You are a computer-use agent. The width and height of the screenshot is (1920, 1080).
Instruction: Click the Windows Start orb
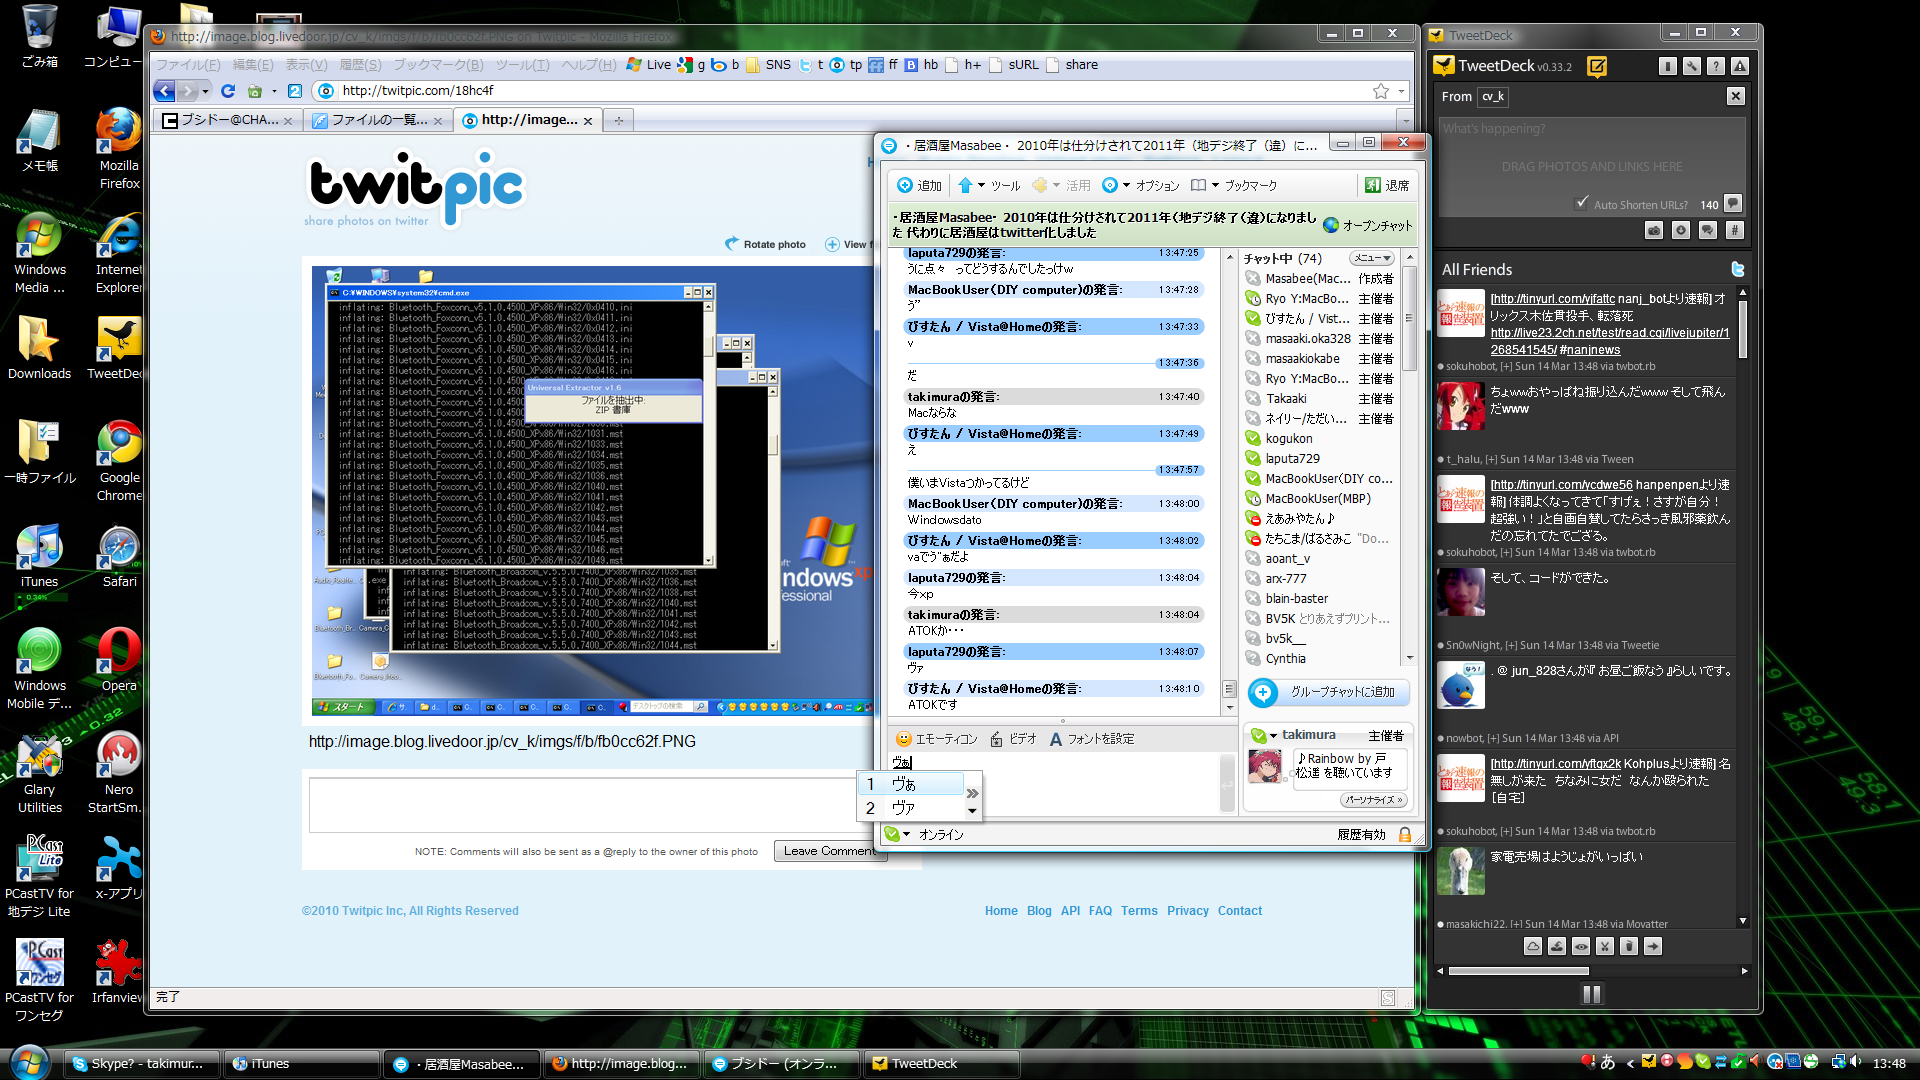pyautogui.click(x=28, y=1062)
